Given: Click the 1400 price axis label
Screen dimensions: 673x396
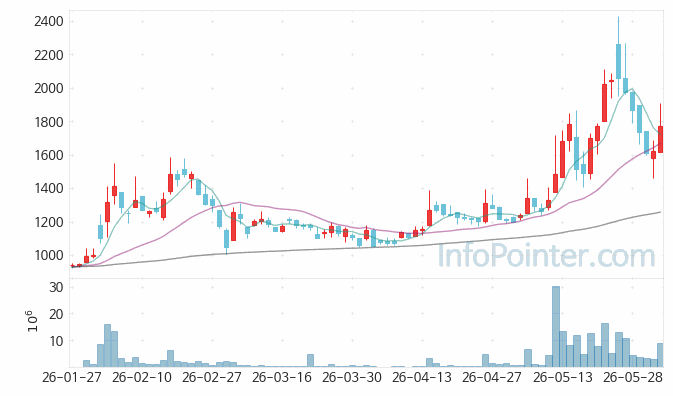Looking at the screenshot, I should pos(49,188).
